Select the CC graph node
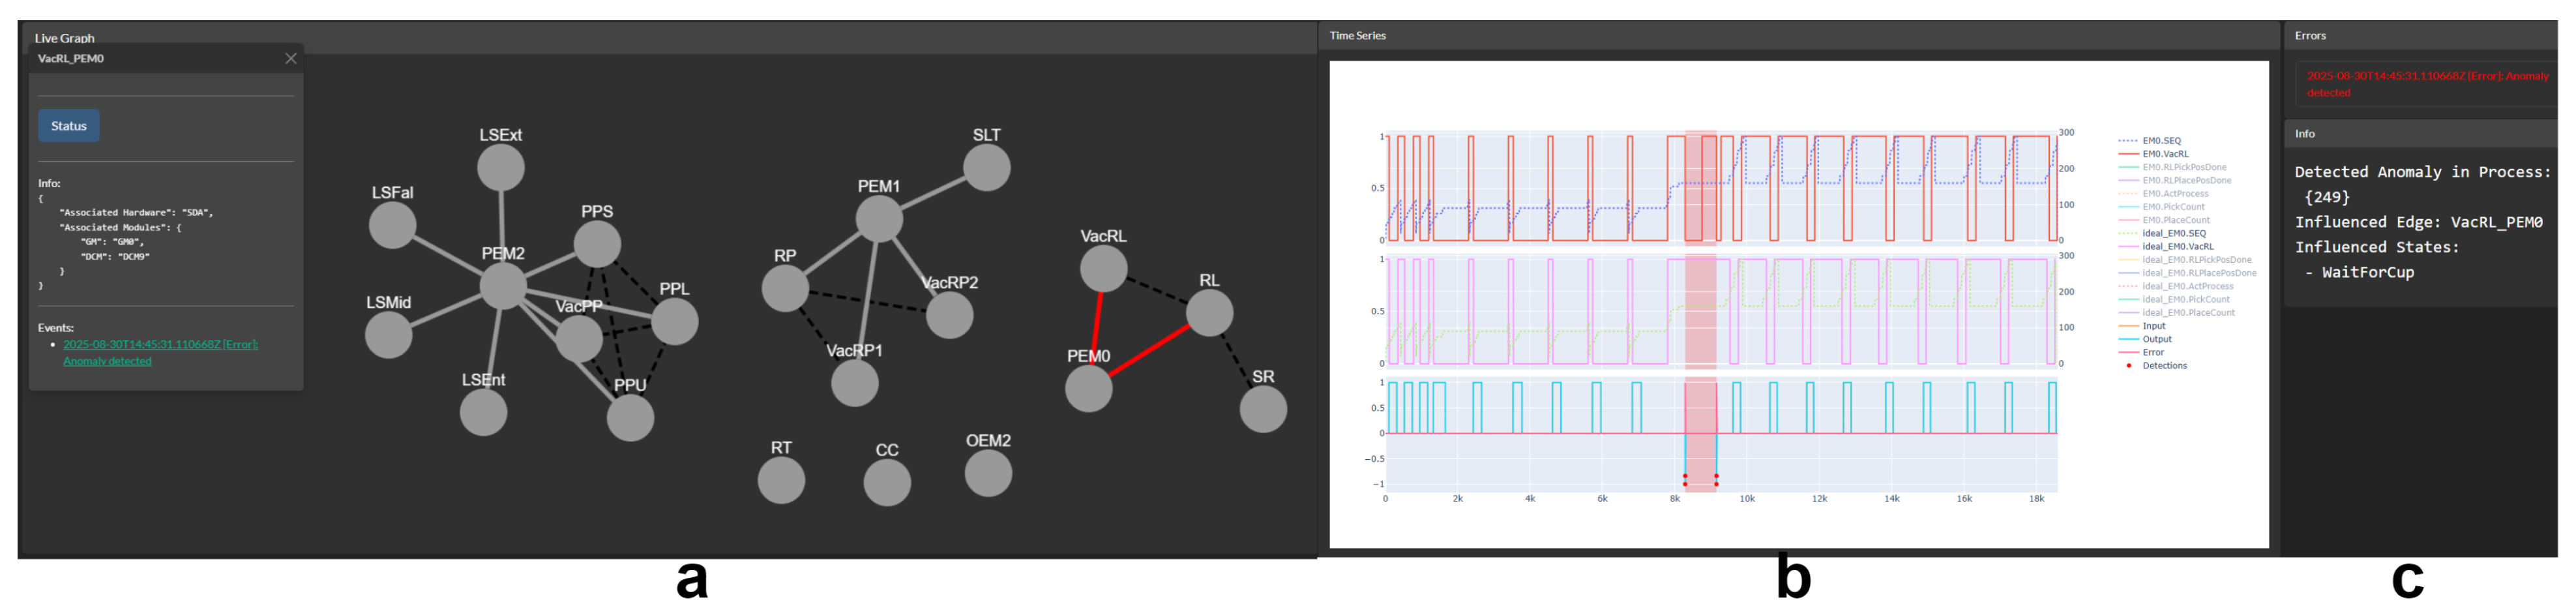This screenshot has height=615, width=2576. [887, 483]
